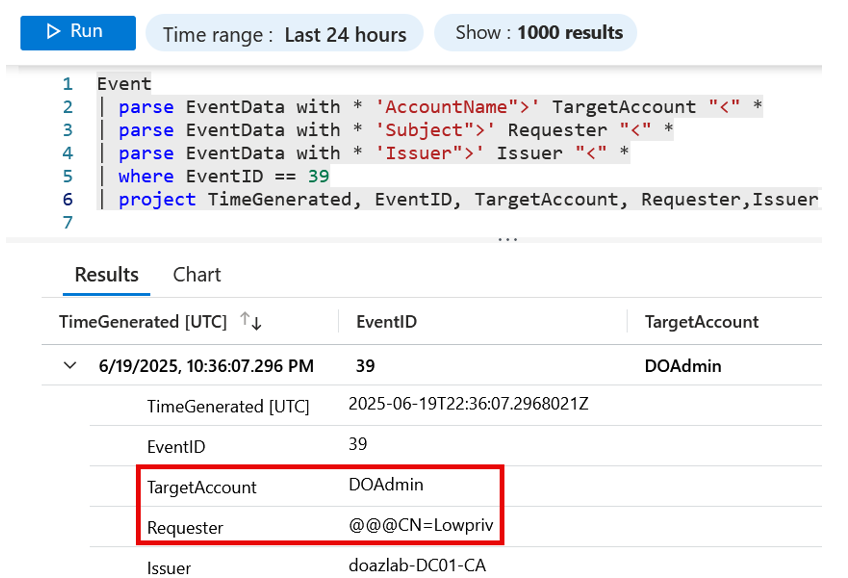Open the Show 1000 results selector
Image resolution: width=848 pixels, height=578 pixels.
[538, 33]
